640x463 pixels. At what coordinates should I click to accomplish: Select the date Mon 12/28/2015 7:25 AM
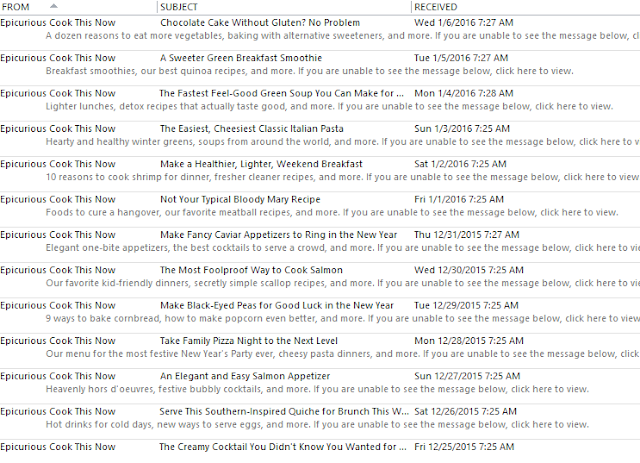click(469, 341)
